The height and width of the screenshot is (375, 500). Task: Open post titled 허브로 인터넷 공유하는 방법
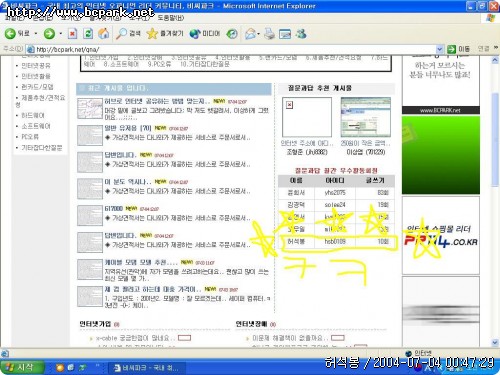pos(157,101)
